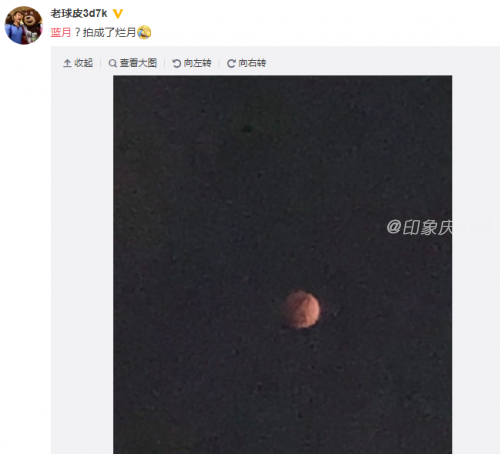500x454 pixels.
Task: Open the 蓝月 topic hashtag link
Action: pyautogui.click(x=61, y=32)
